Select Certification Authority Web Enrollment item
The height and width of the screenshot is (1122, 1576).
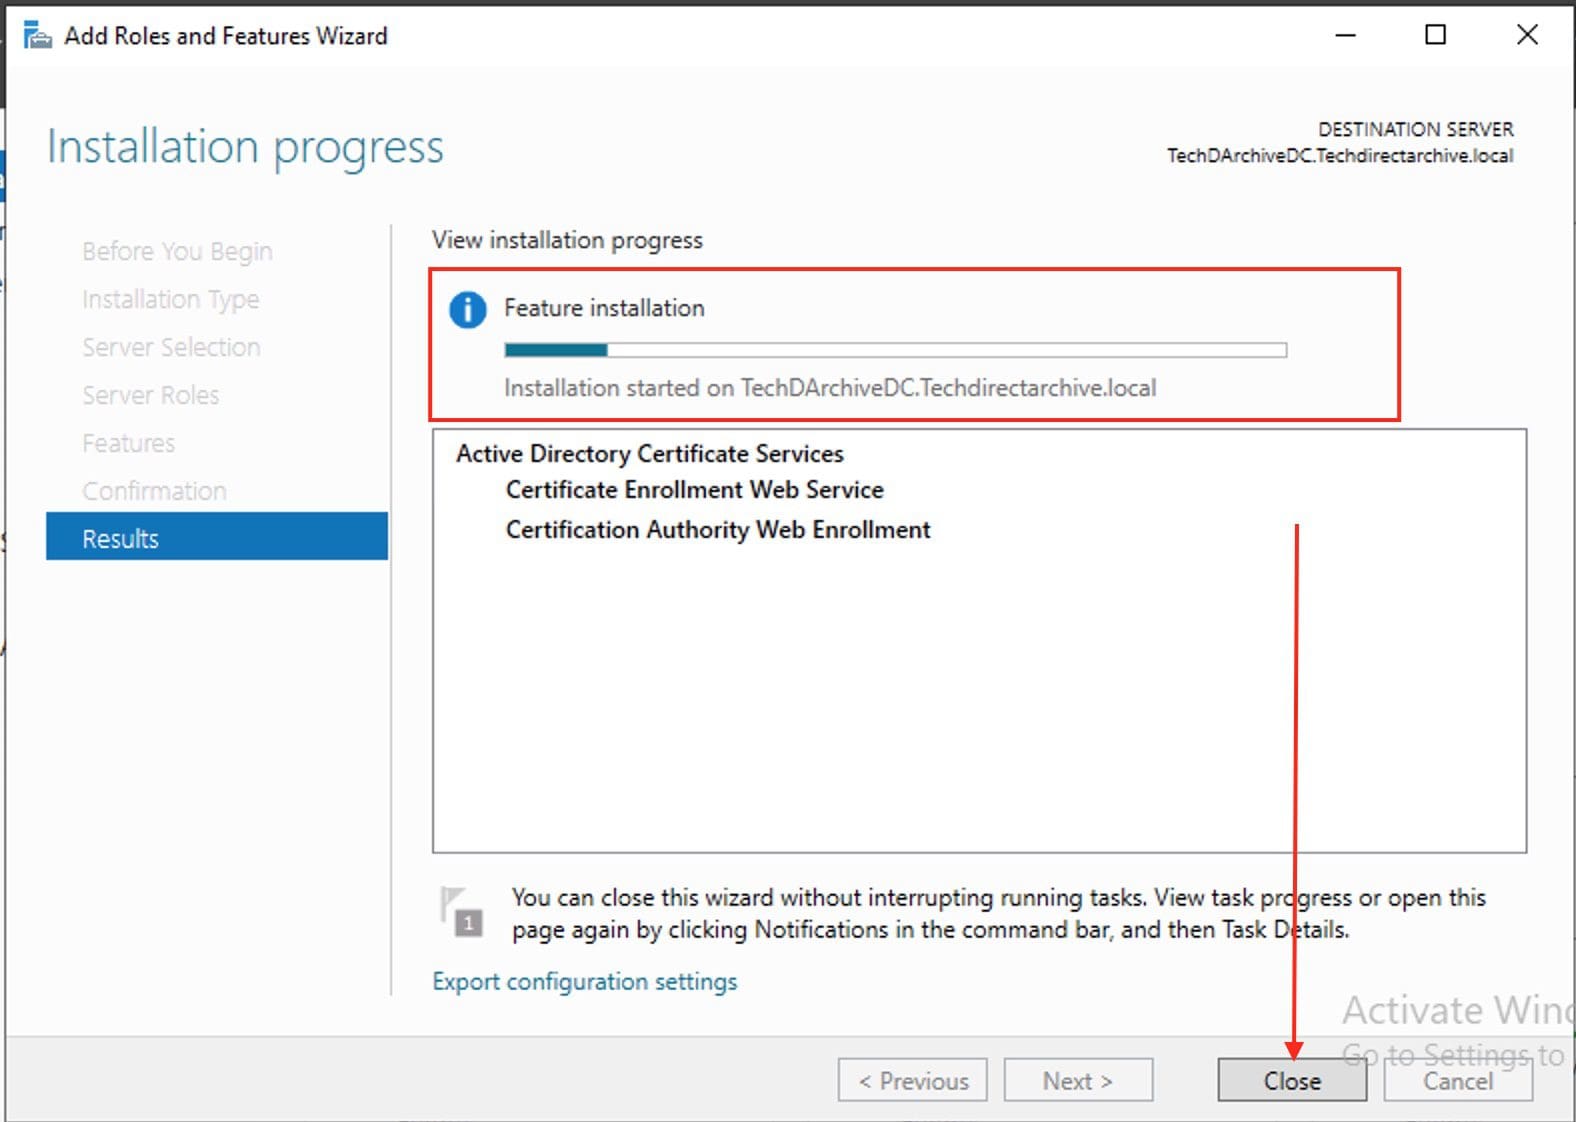(717, 530)
